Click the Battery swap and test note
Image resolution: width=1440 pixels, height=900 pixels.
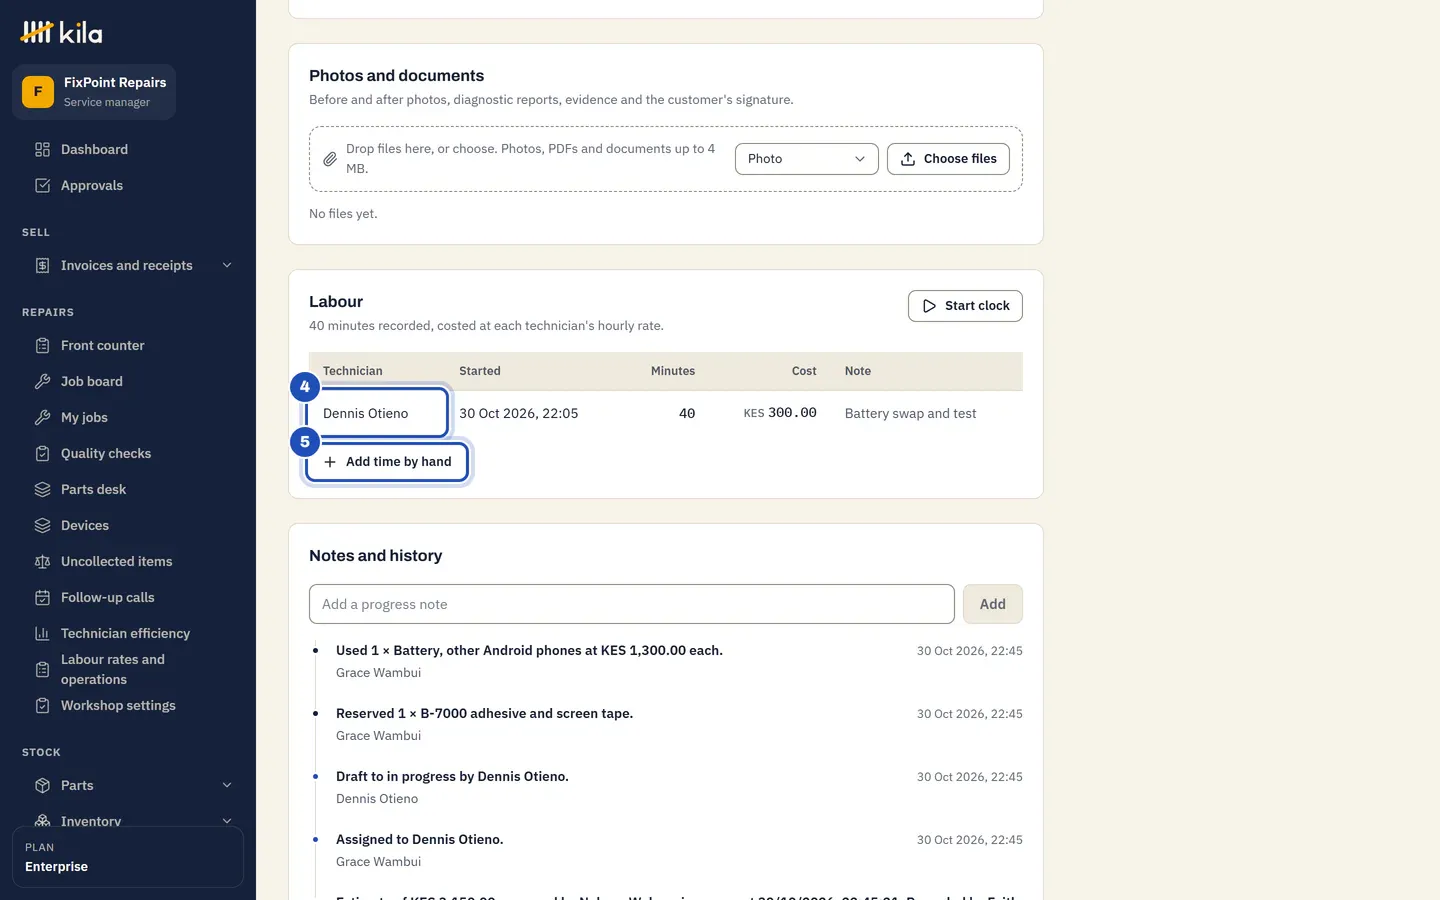(910, 413)
